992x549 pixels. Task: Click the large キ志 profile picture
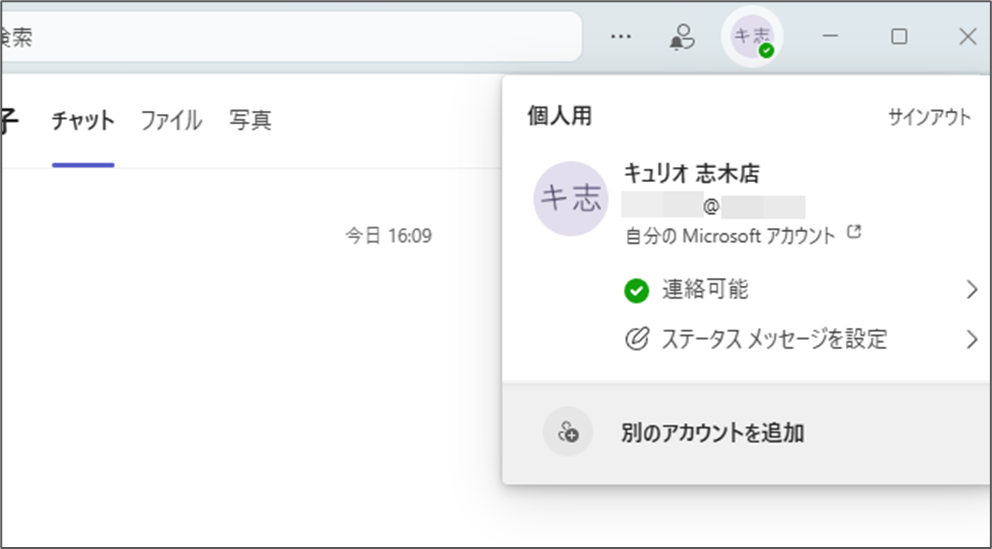tap(571, 199)
